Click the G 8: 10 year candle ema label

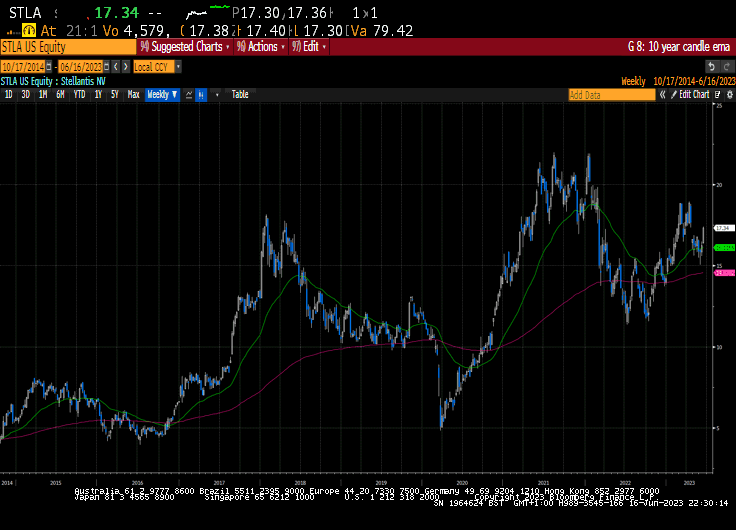point(679,46)
